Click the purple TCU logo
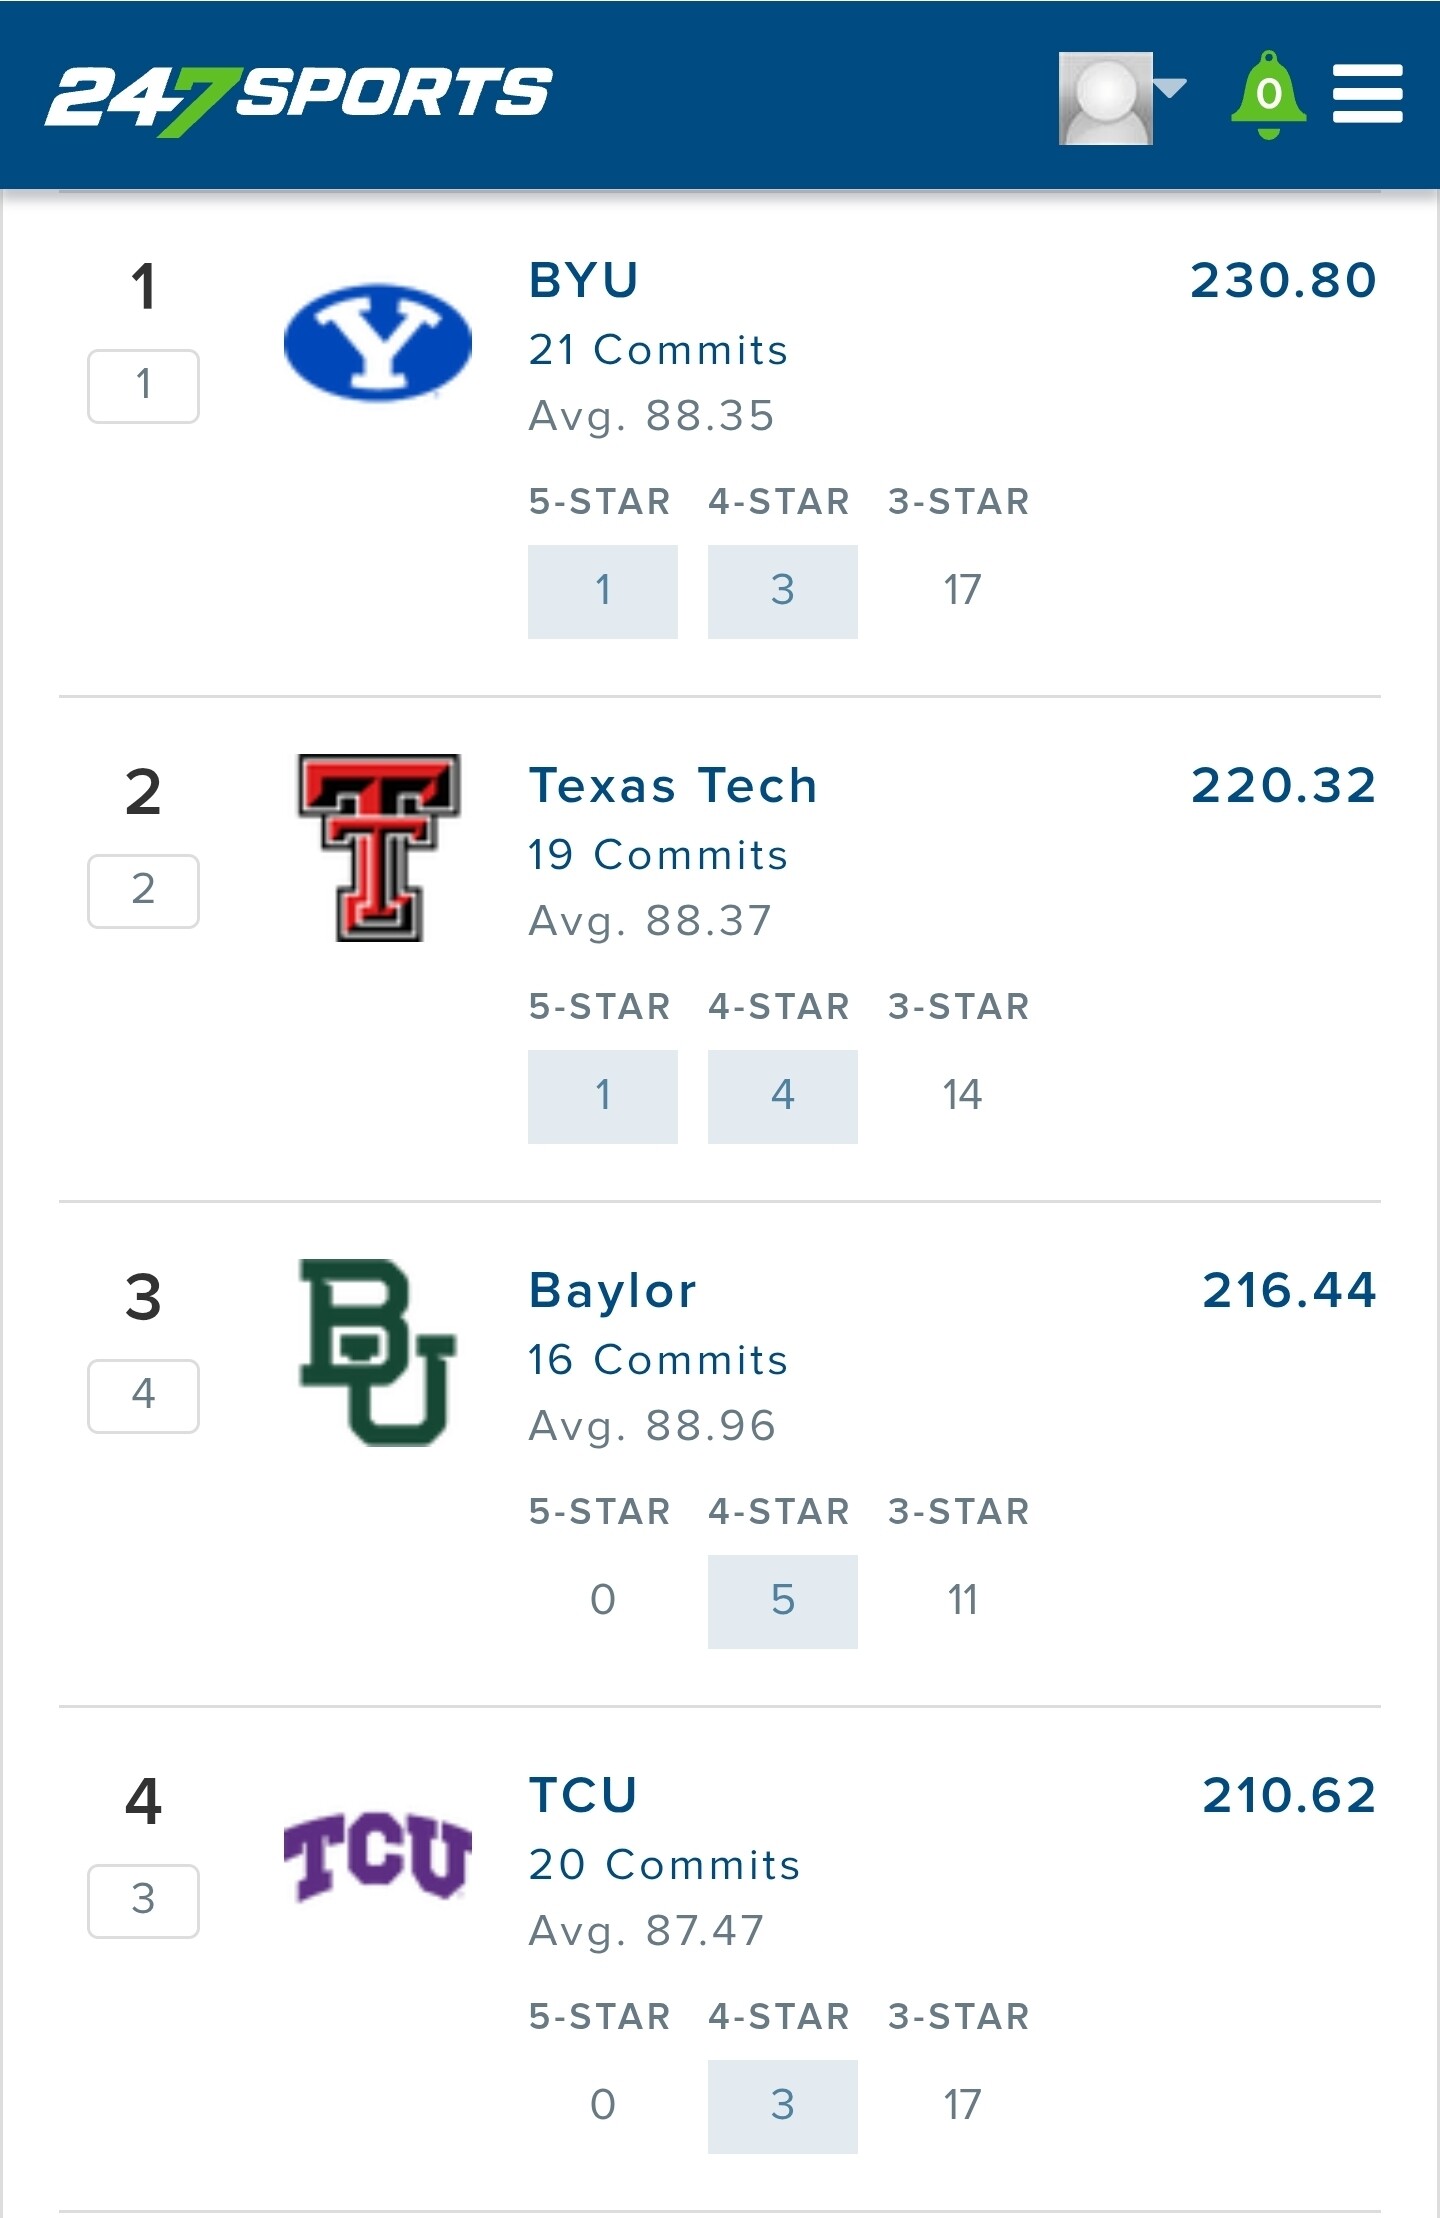 point(378,1856)
